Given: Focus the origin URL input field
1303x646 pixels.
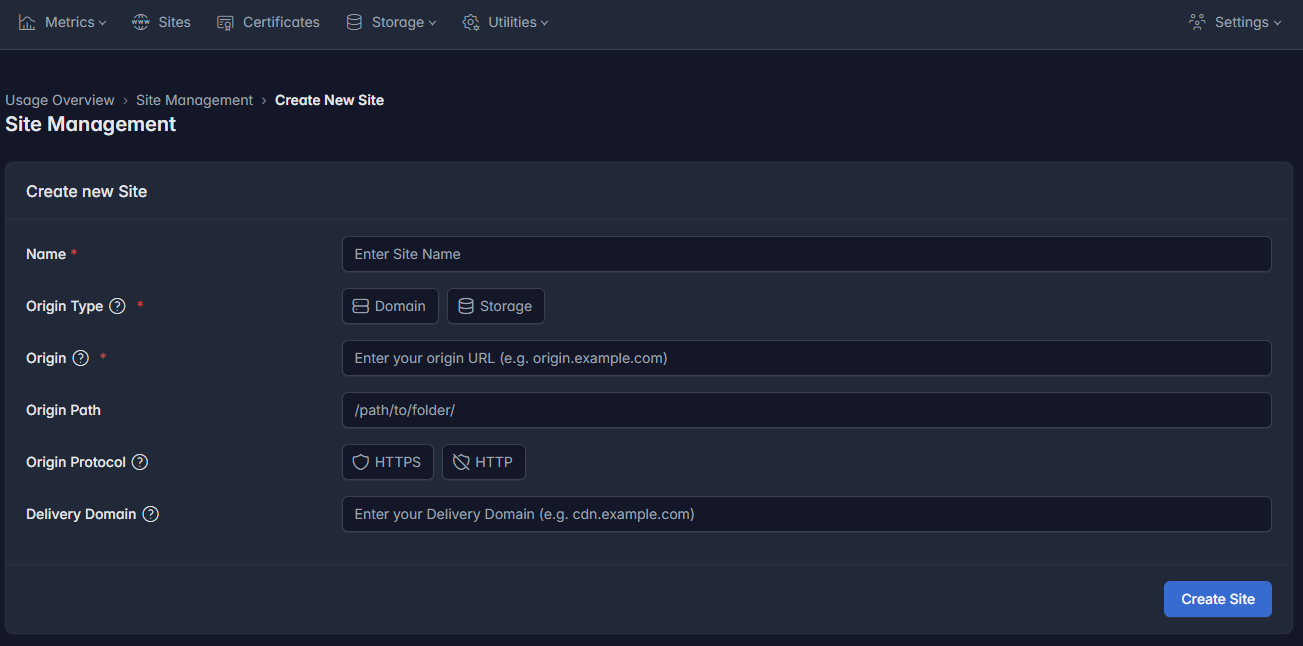Looking at the screenshot, I should coord(807,358).
